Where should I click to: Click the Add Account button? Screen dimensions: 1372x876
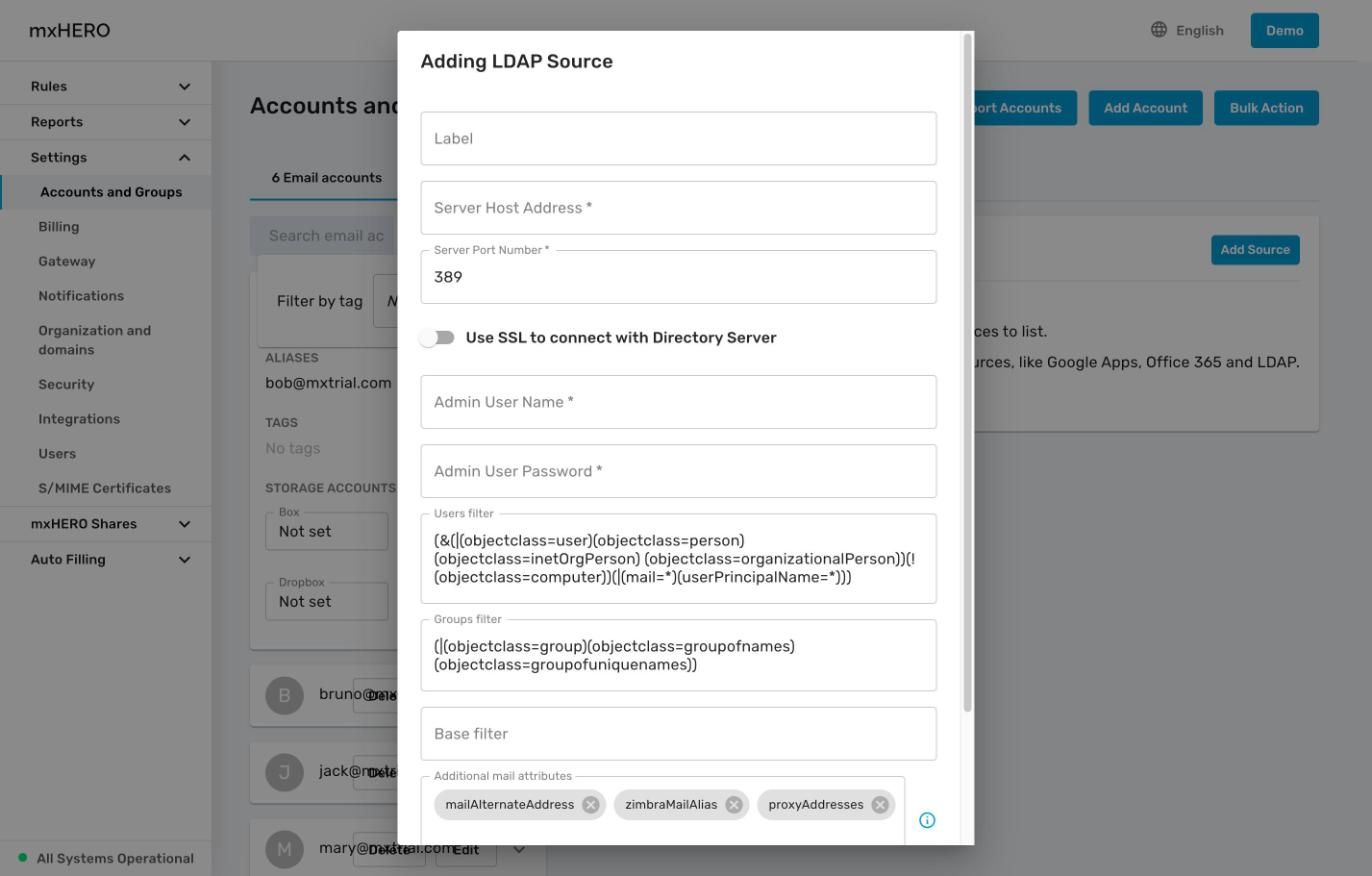[1145, 108]
